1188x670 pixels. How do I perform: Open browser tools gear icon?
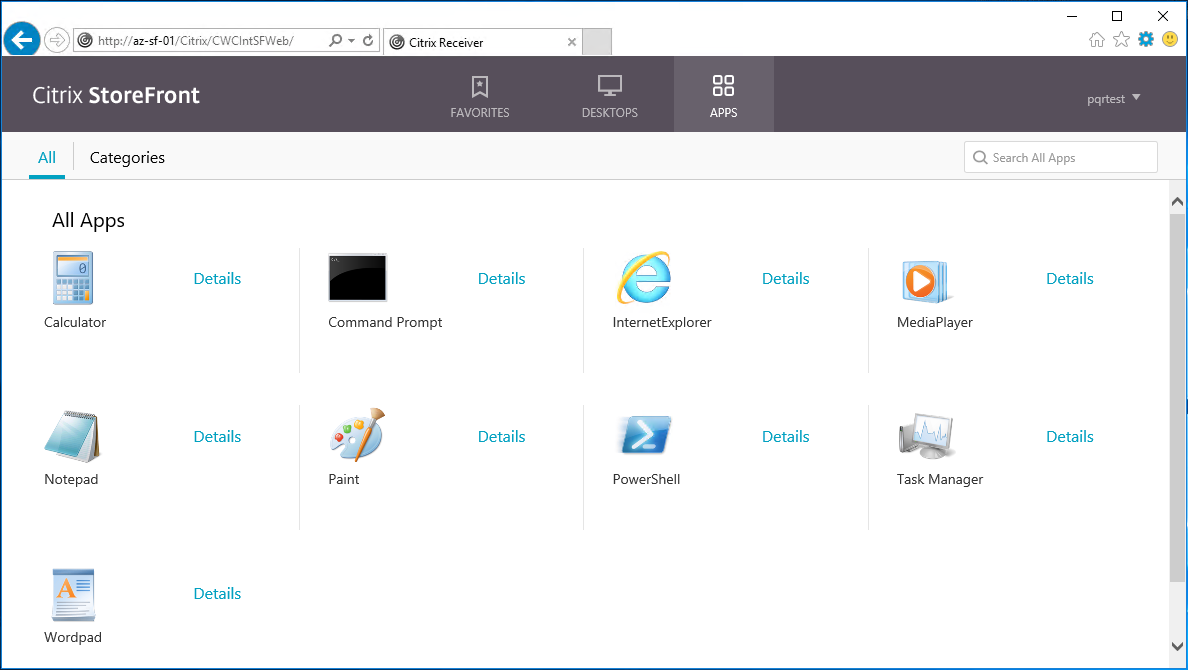pyautogui.click(x=1146, y=39)
